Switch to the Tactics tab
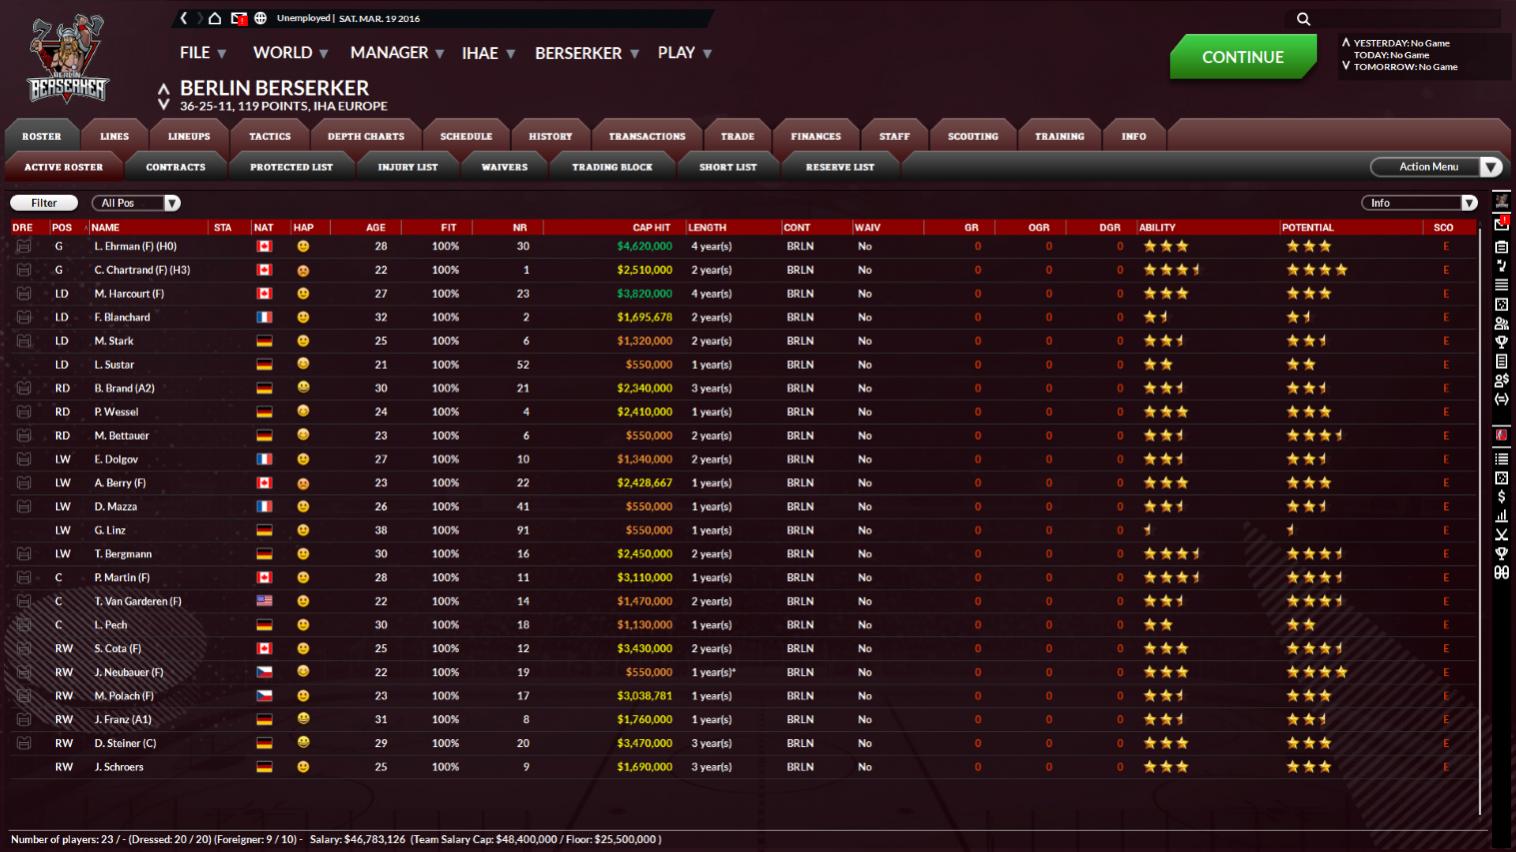This screenshot has width=1516, height=852. pyautogui.click(x=270, y=136)
